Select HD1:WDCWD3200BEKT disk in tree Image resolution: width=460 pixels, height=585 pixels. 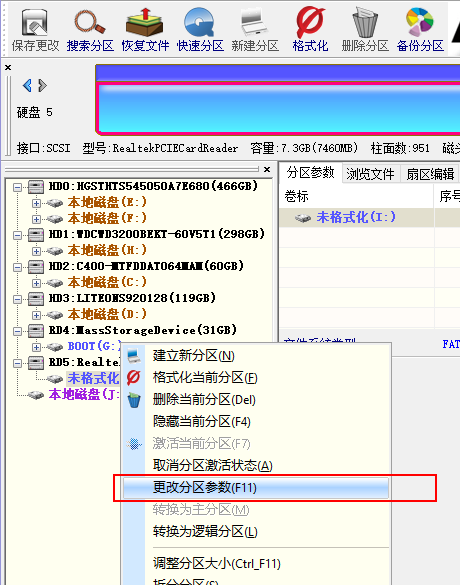pos(157,234)
